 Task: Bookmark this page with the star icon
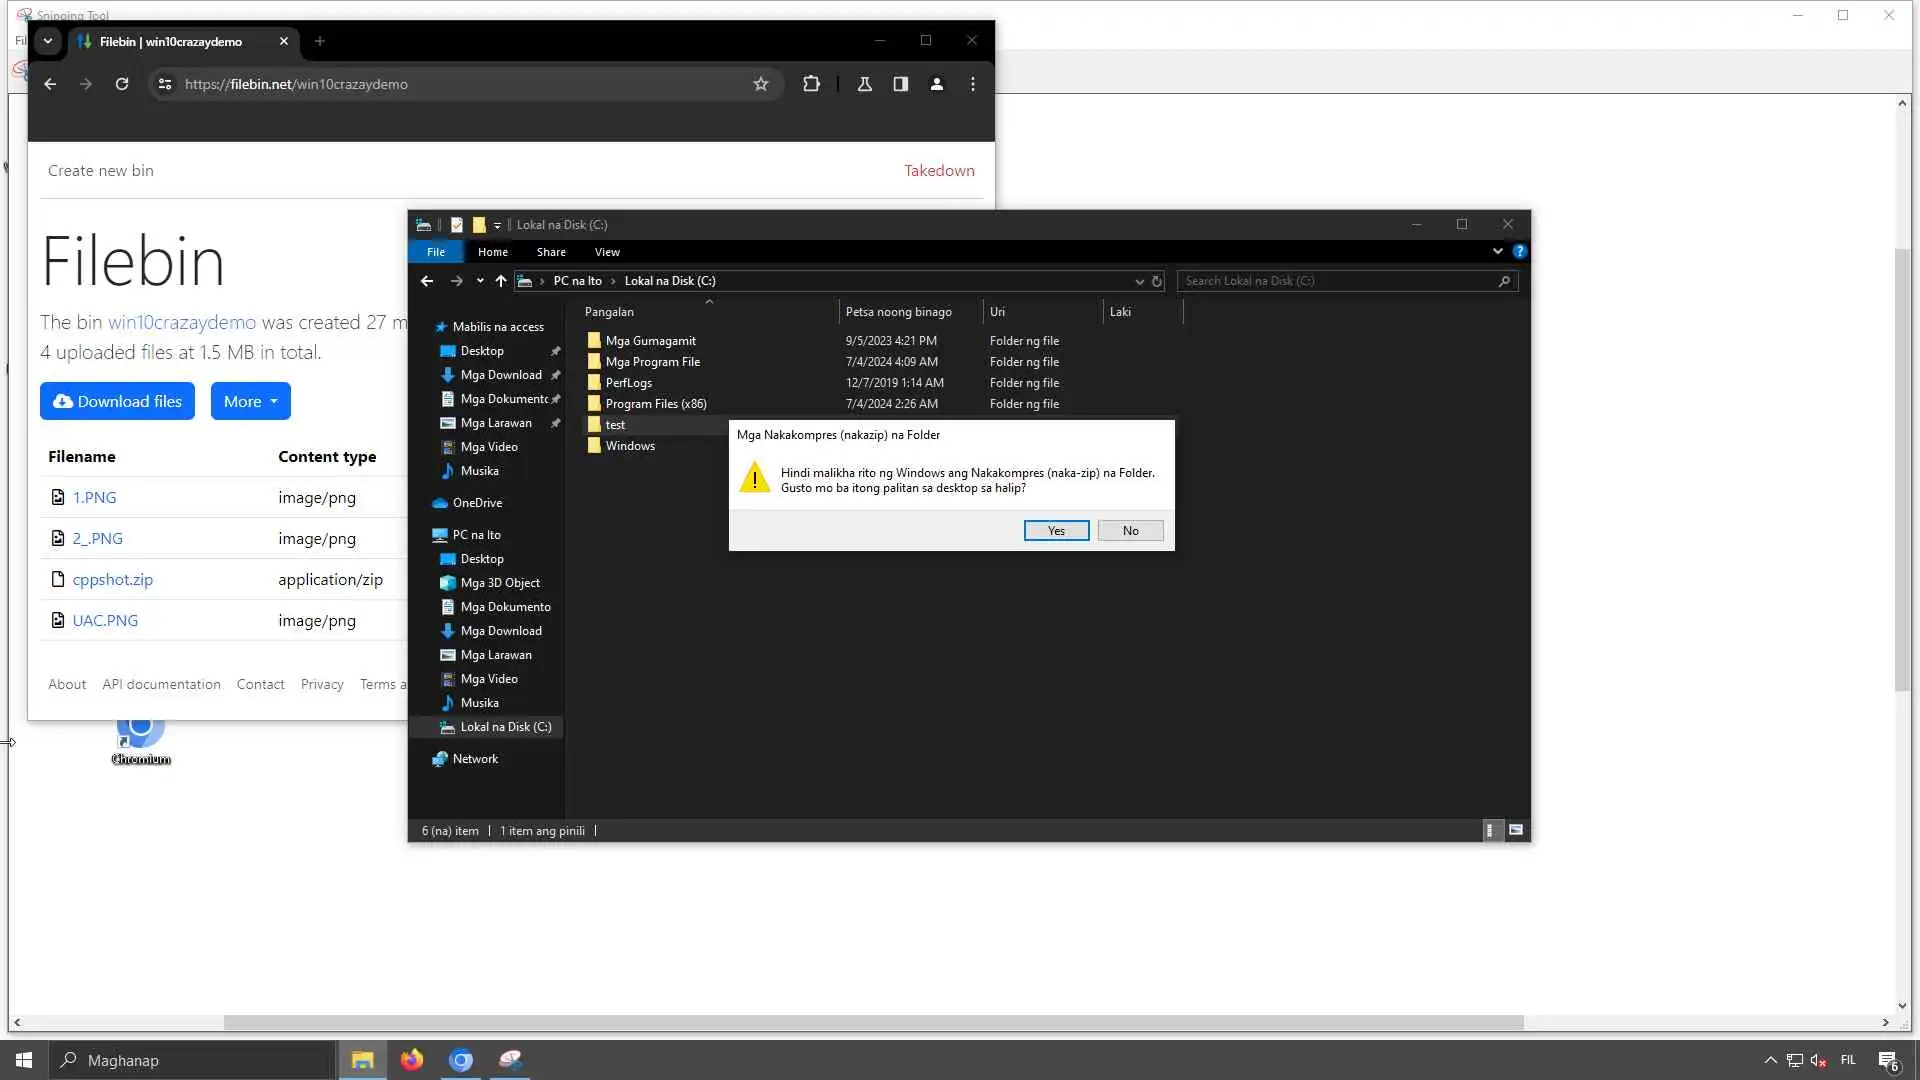(x=761, y=84)
